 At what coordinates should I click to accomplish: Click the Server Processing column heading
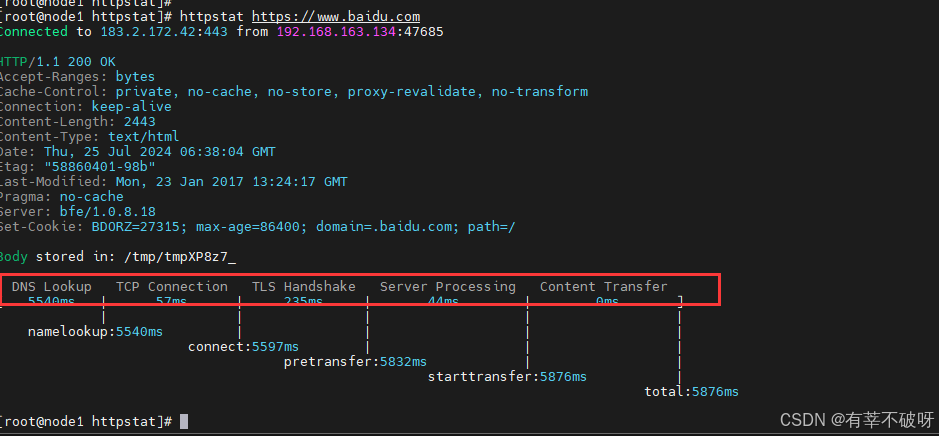coord(447,287)
